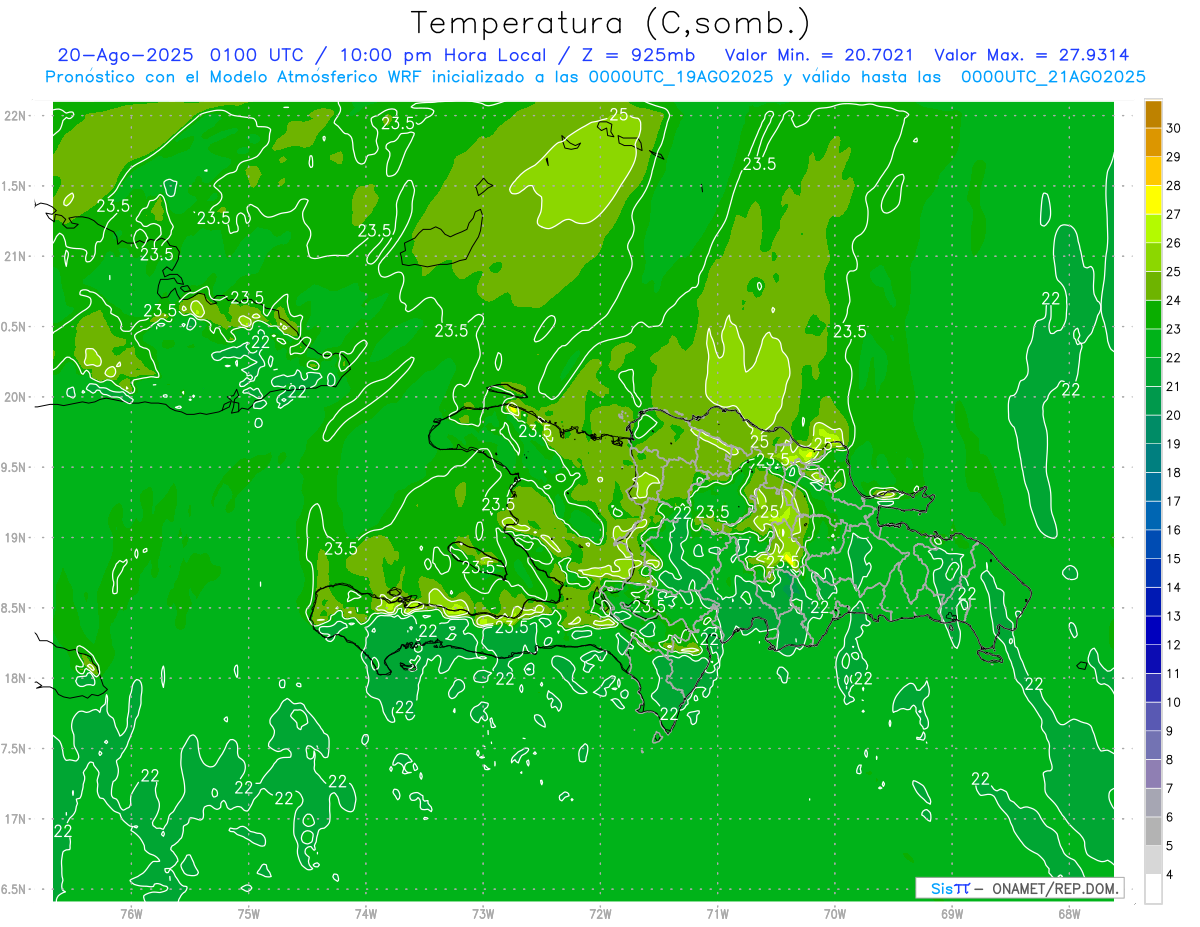
Task: Click latitude axis label '9.5N'
Action: pos(15,467)
